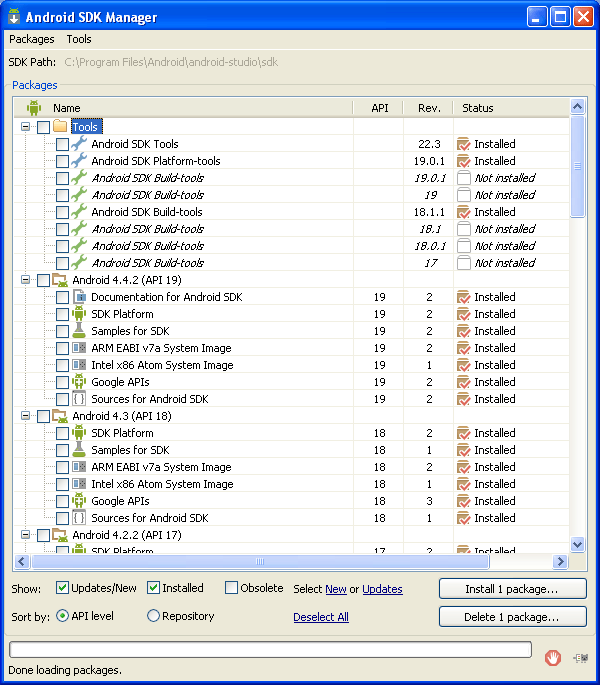
Task: Check the Android SDK Tools package checkbox
Action: pyautogui.click(x=62, y=144)
